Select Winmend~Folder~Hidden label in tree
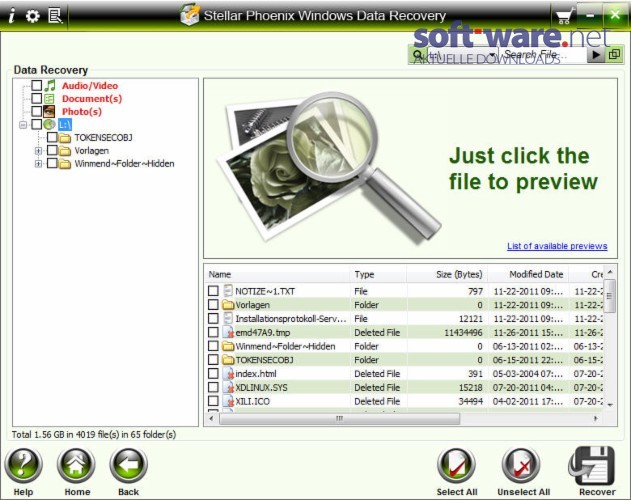The height and width of the screenshot is (500, 631). pyautogui.click(x=124, y=163)
